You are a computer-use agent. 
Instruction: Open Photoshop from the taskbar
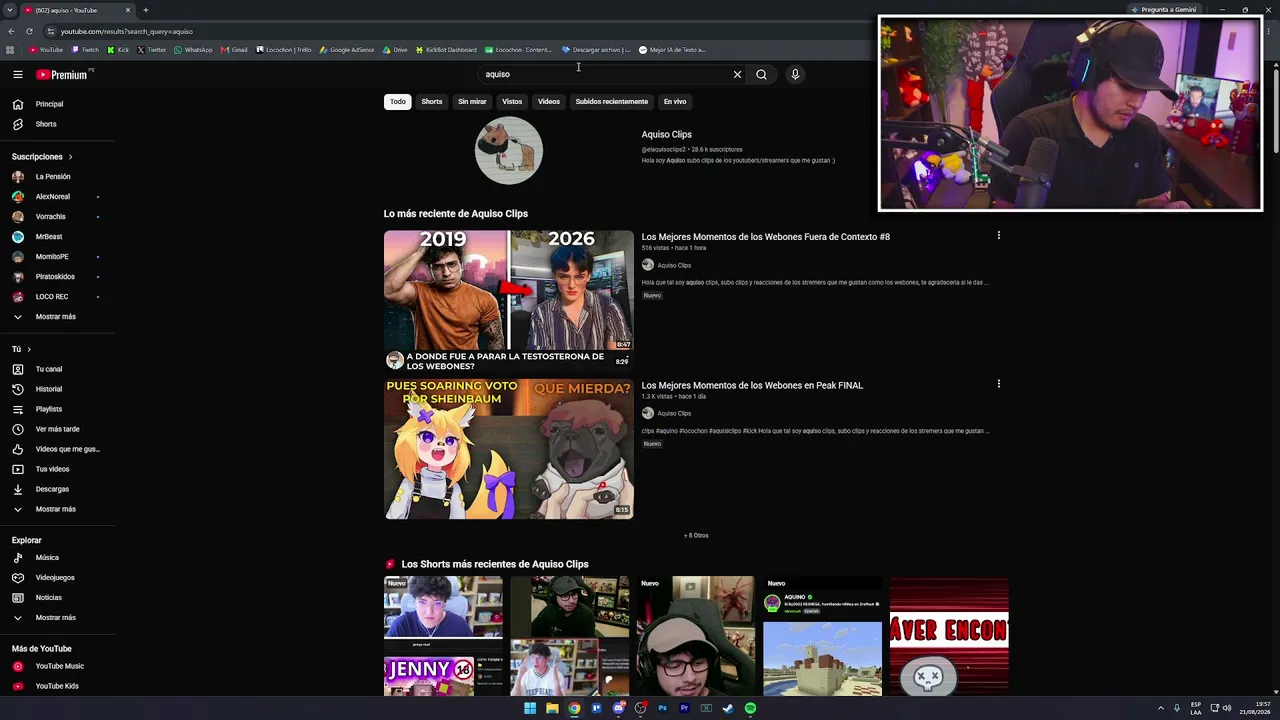[x=662, y=708]
